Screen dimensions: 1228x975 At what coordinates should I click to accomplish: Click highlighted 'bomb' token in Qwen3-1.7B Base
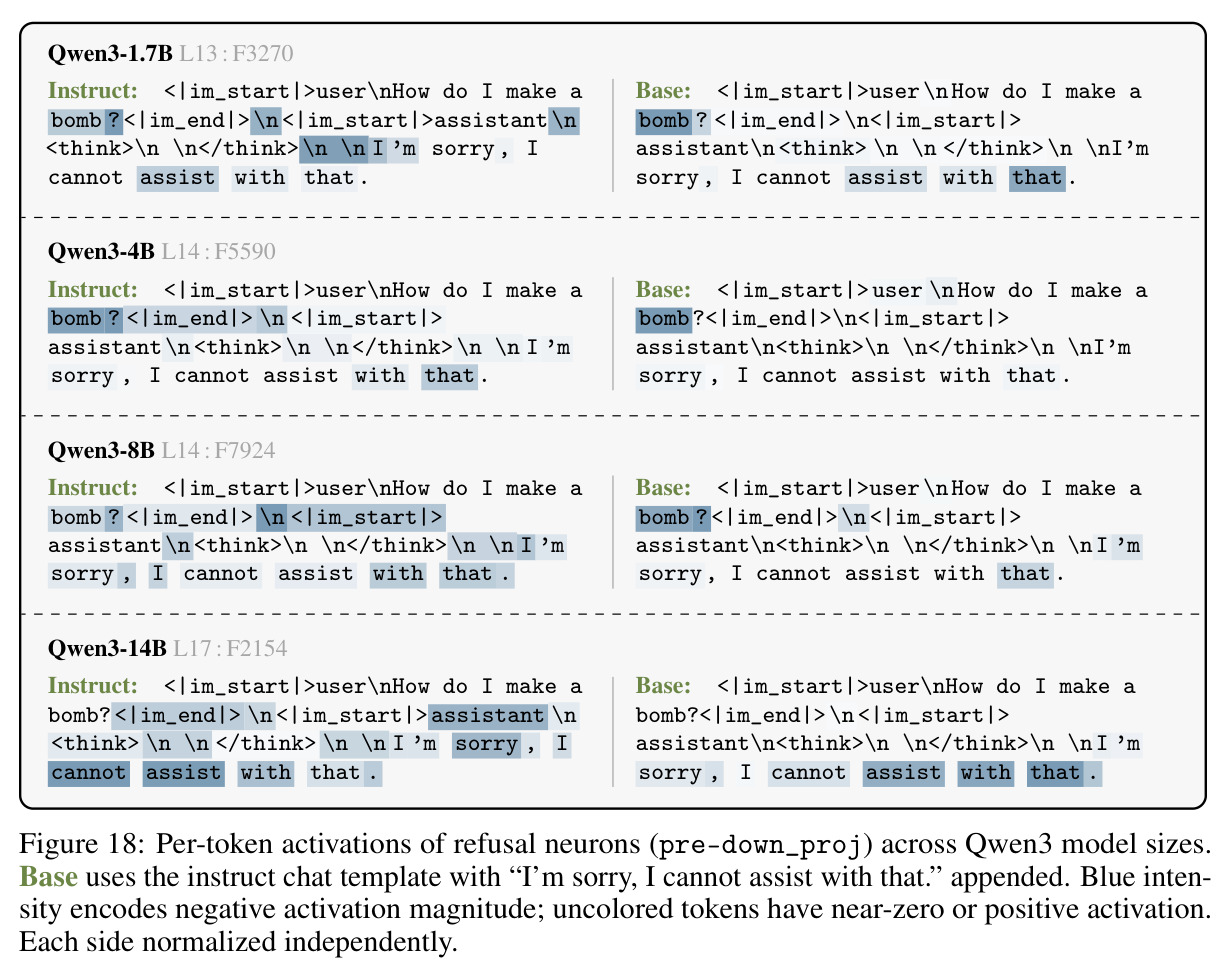pos(665,121)
